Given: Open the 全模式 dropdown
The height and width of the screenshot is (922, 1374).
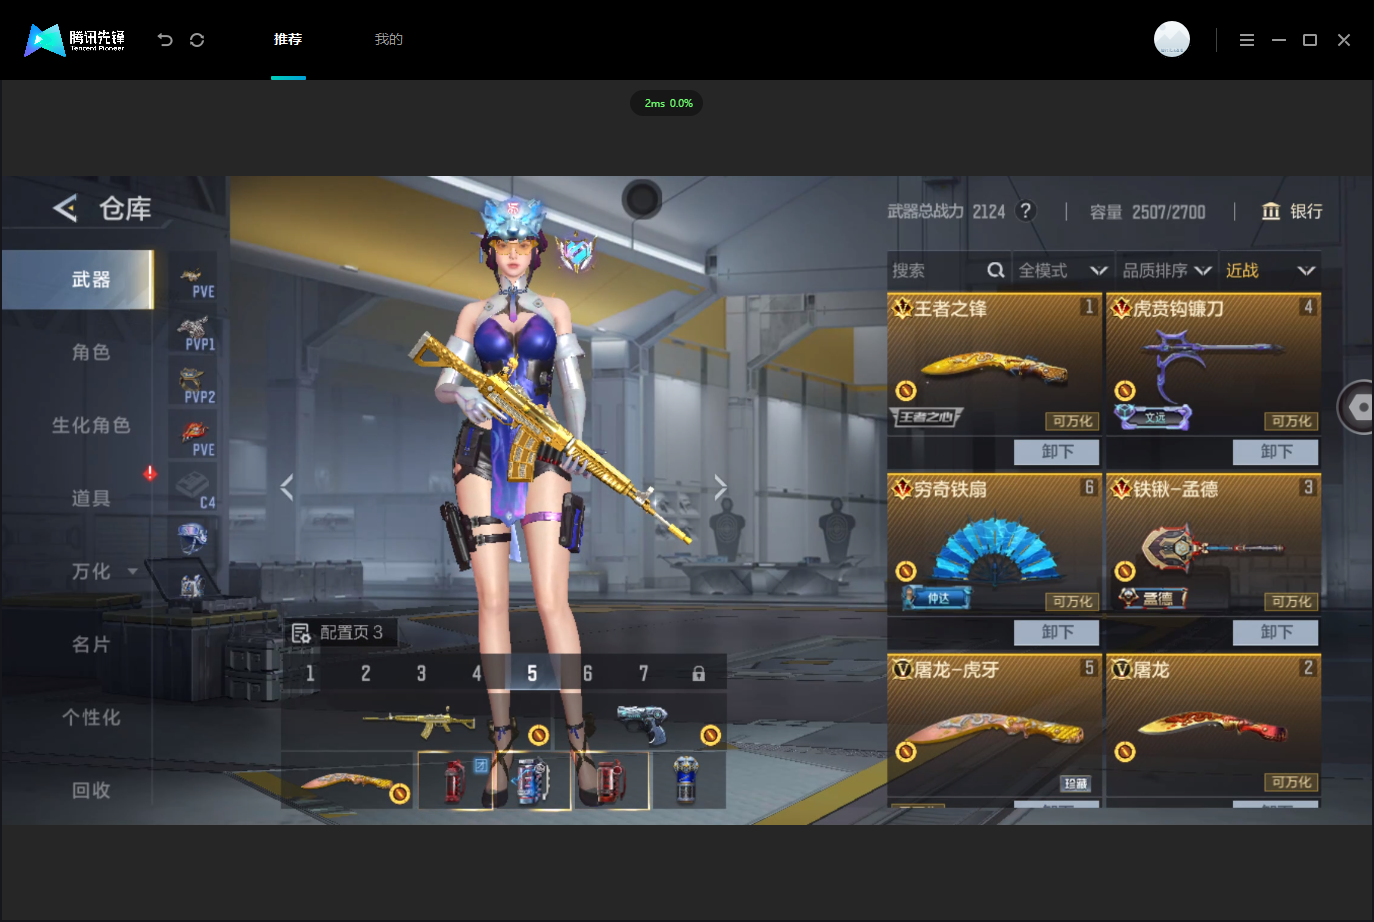Looking at the screenshot, I should tap(1063, 271).
